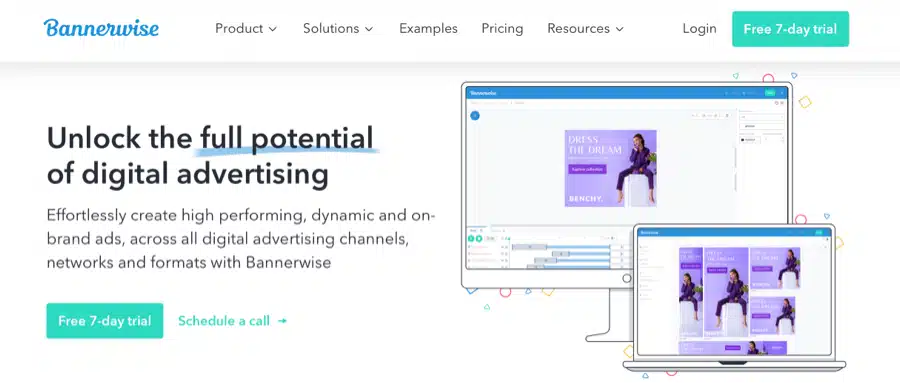Click the Explore collection button in banner
Screen dimensions: 900x383
[587, 169]
